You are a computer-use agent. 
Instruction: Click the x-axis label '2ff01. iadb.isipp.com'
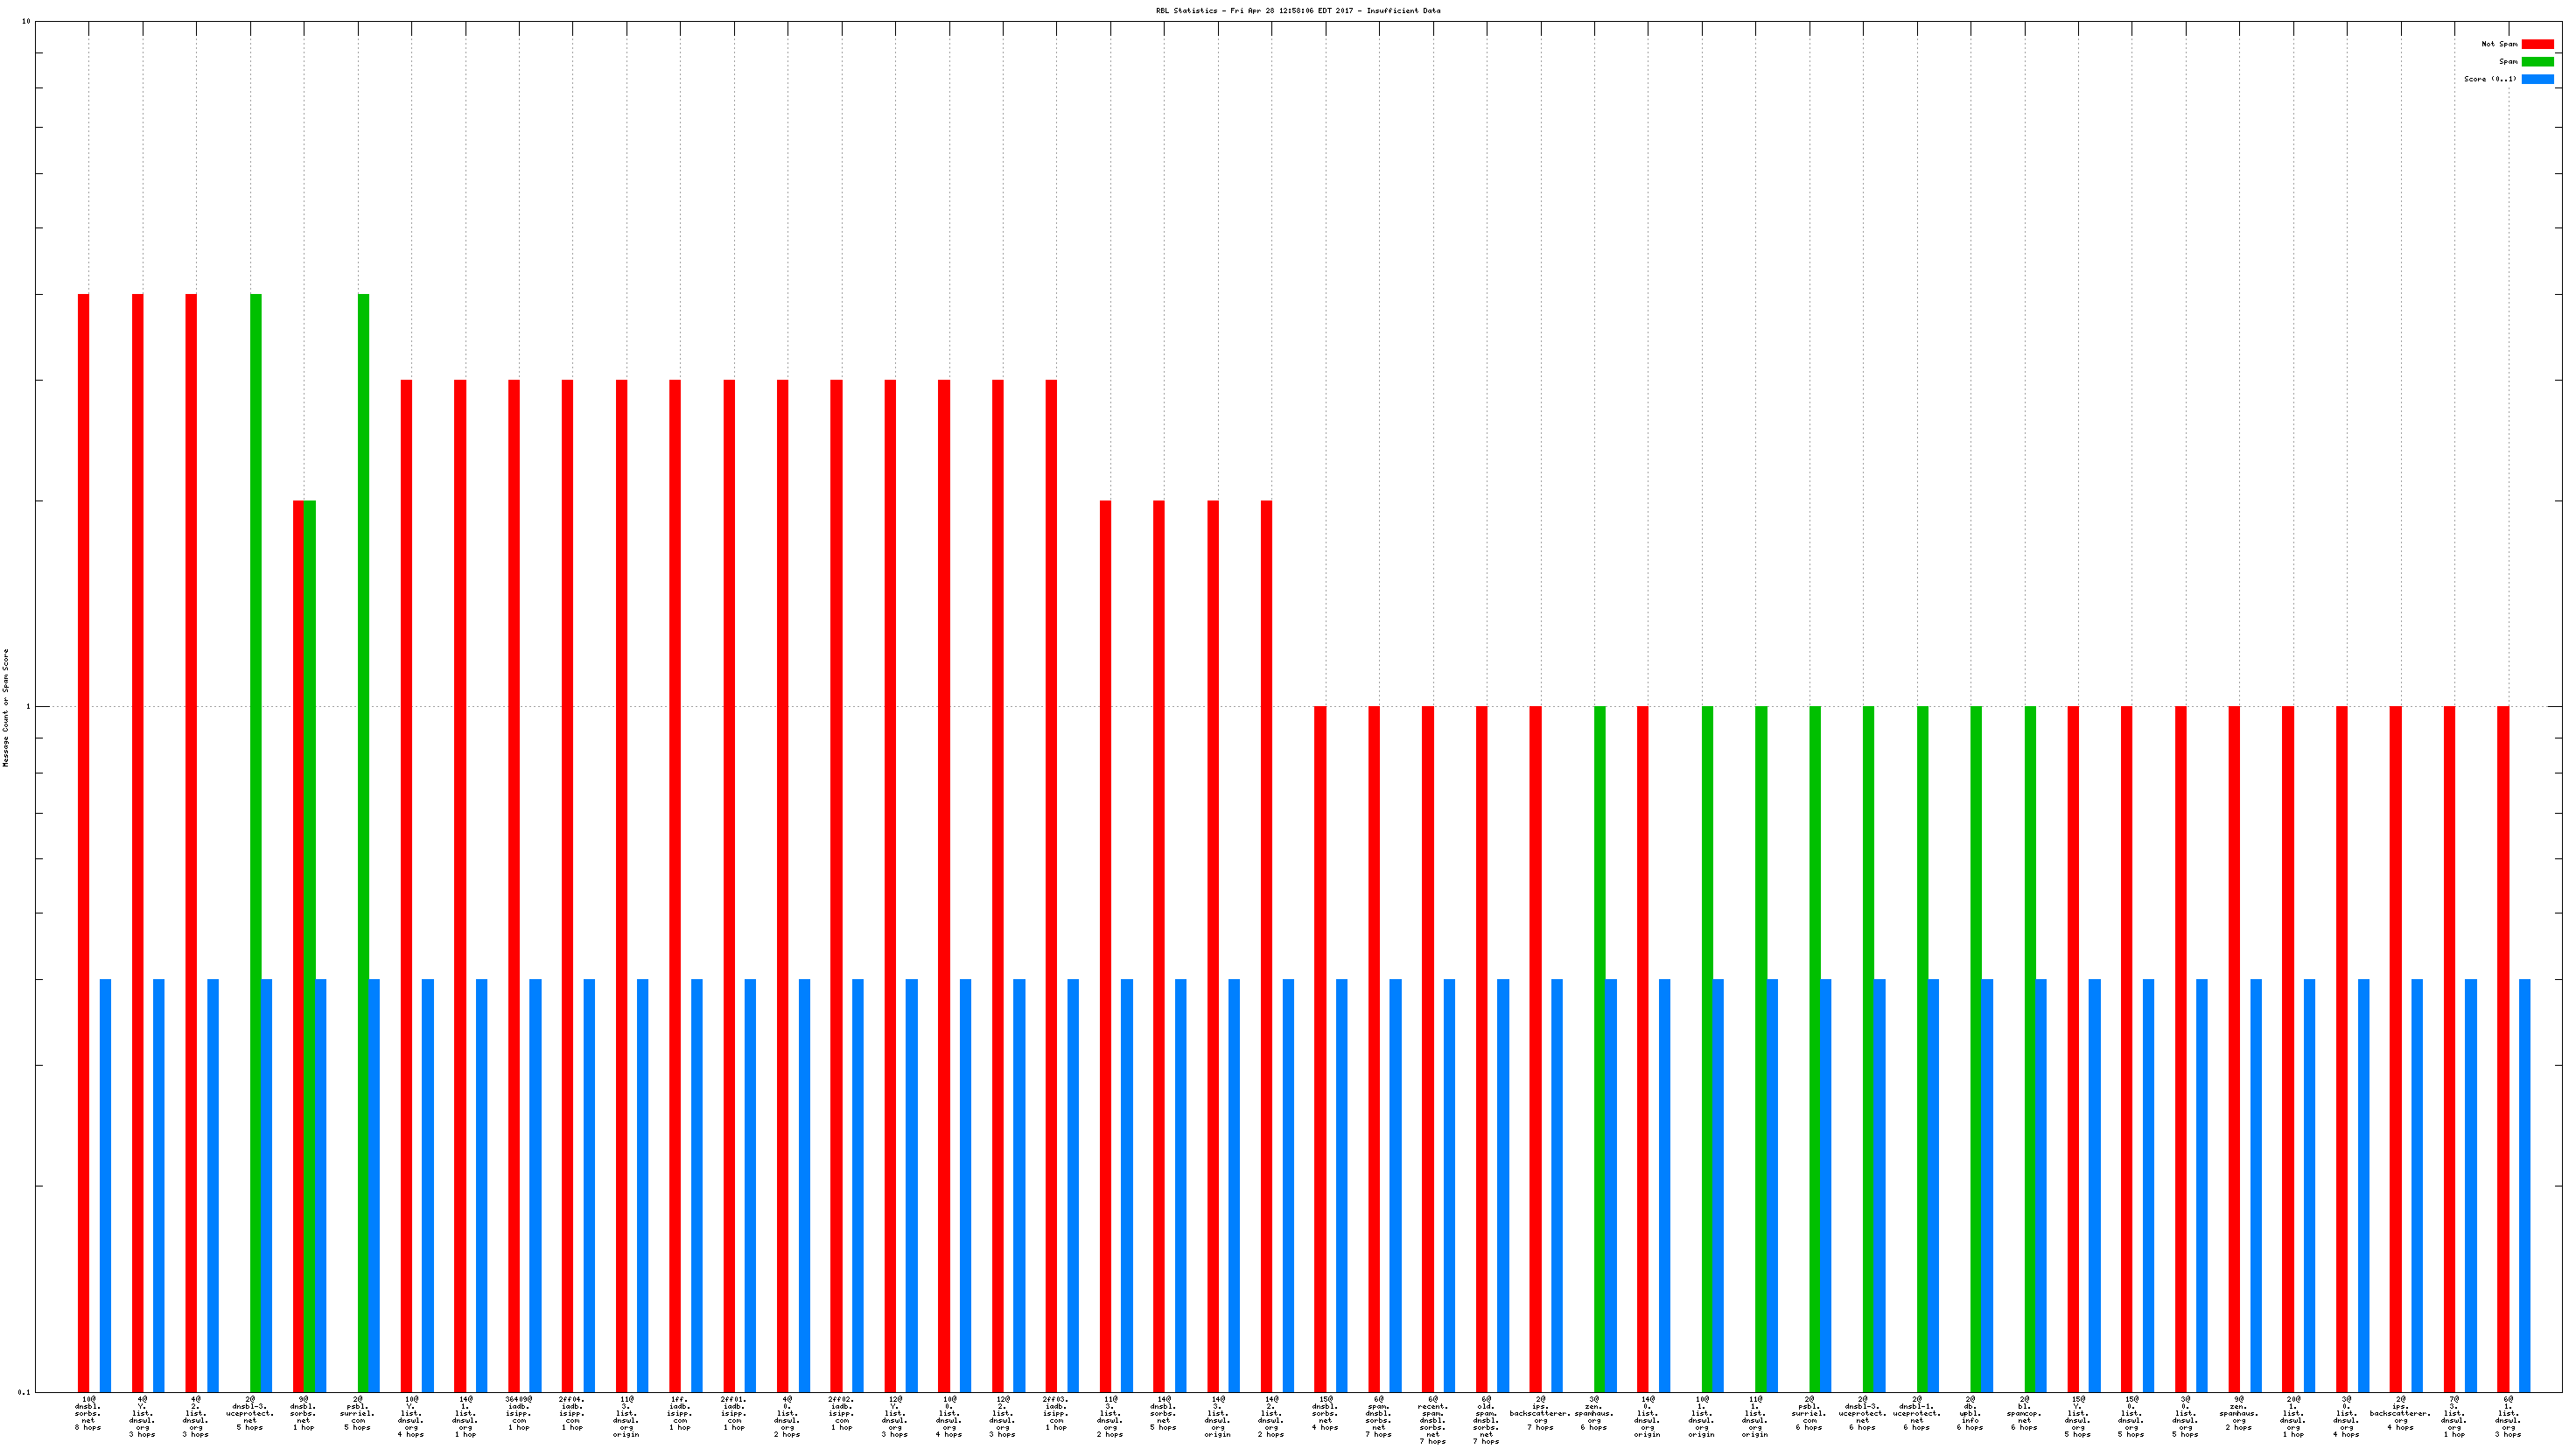tap(734, 1413)
